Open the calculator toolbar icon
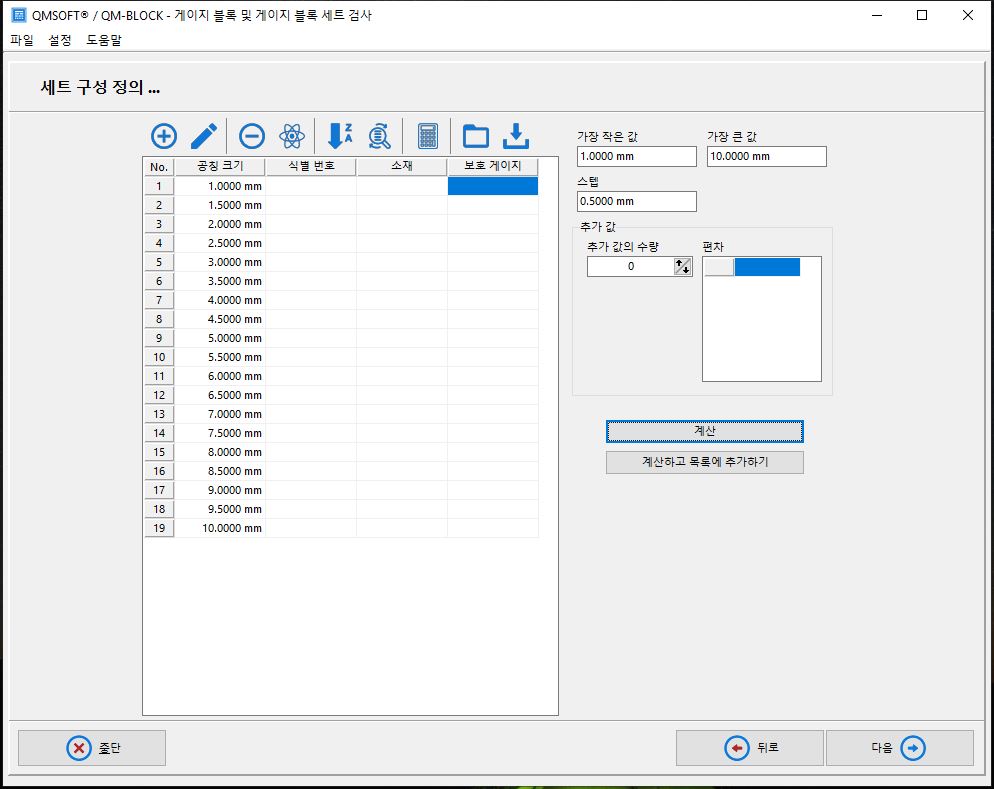Screen dimensions: 994x789 [x=428, y=136]
